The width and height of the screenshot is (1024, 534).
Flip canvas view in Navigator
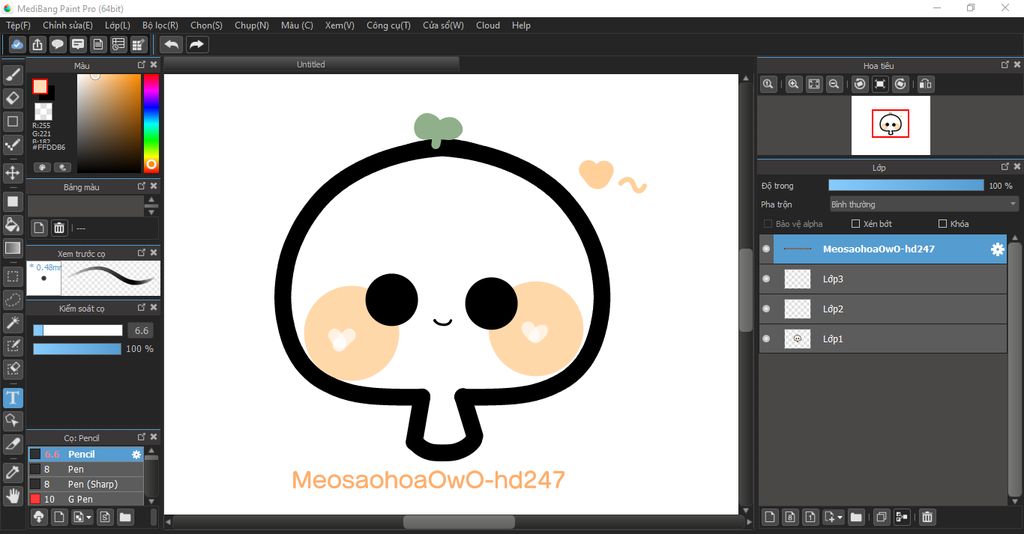(x=925, y=84)
